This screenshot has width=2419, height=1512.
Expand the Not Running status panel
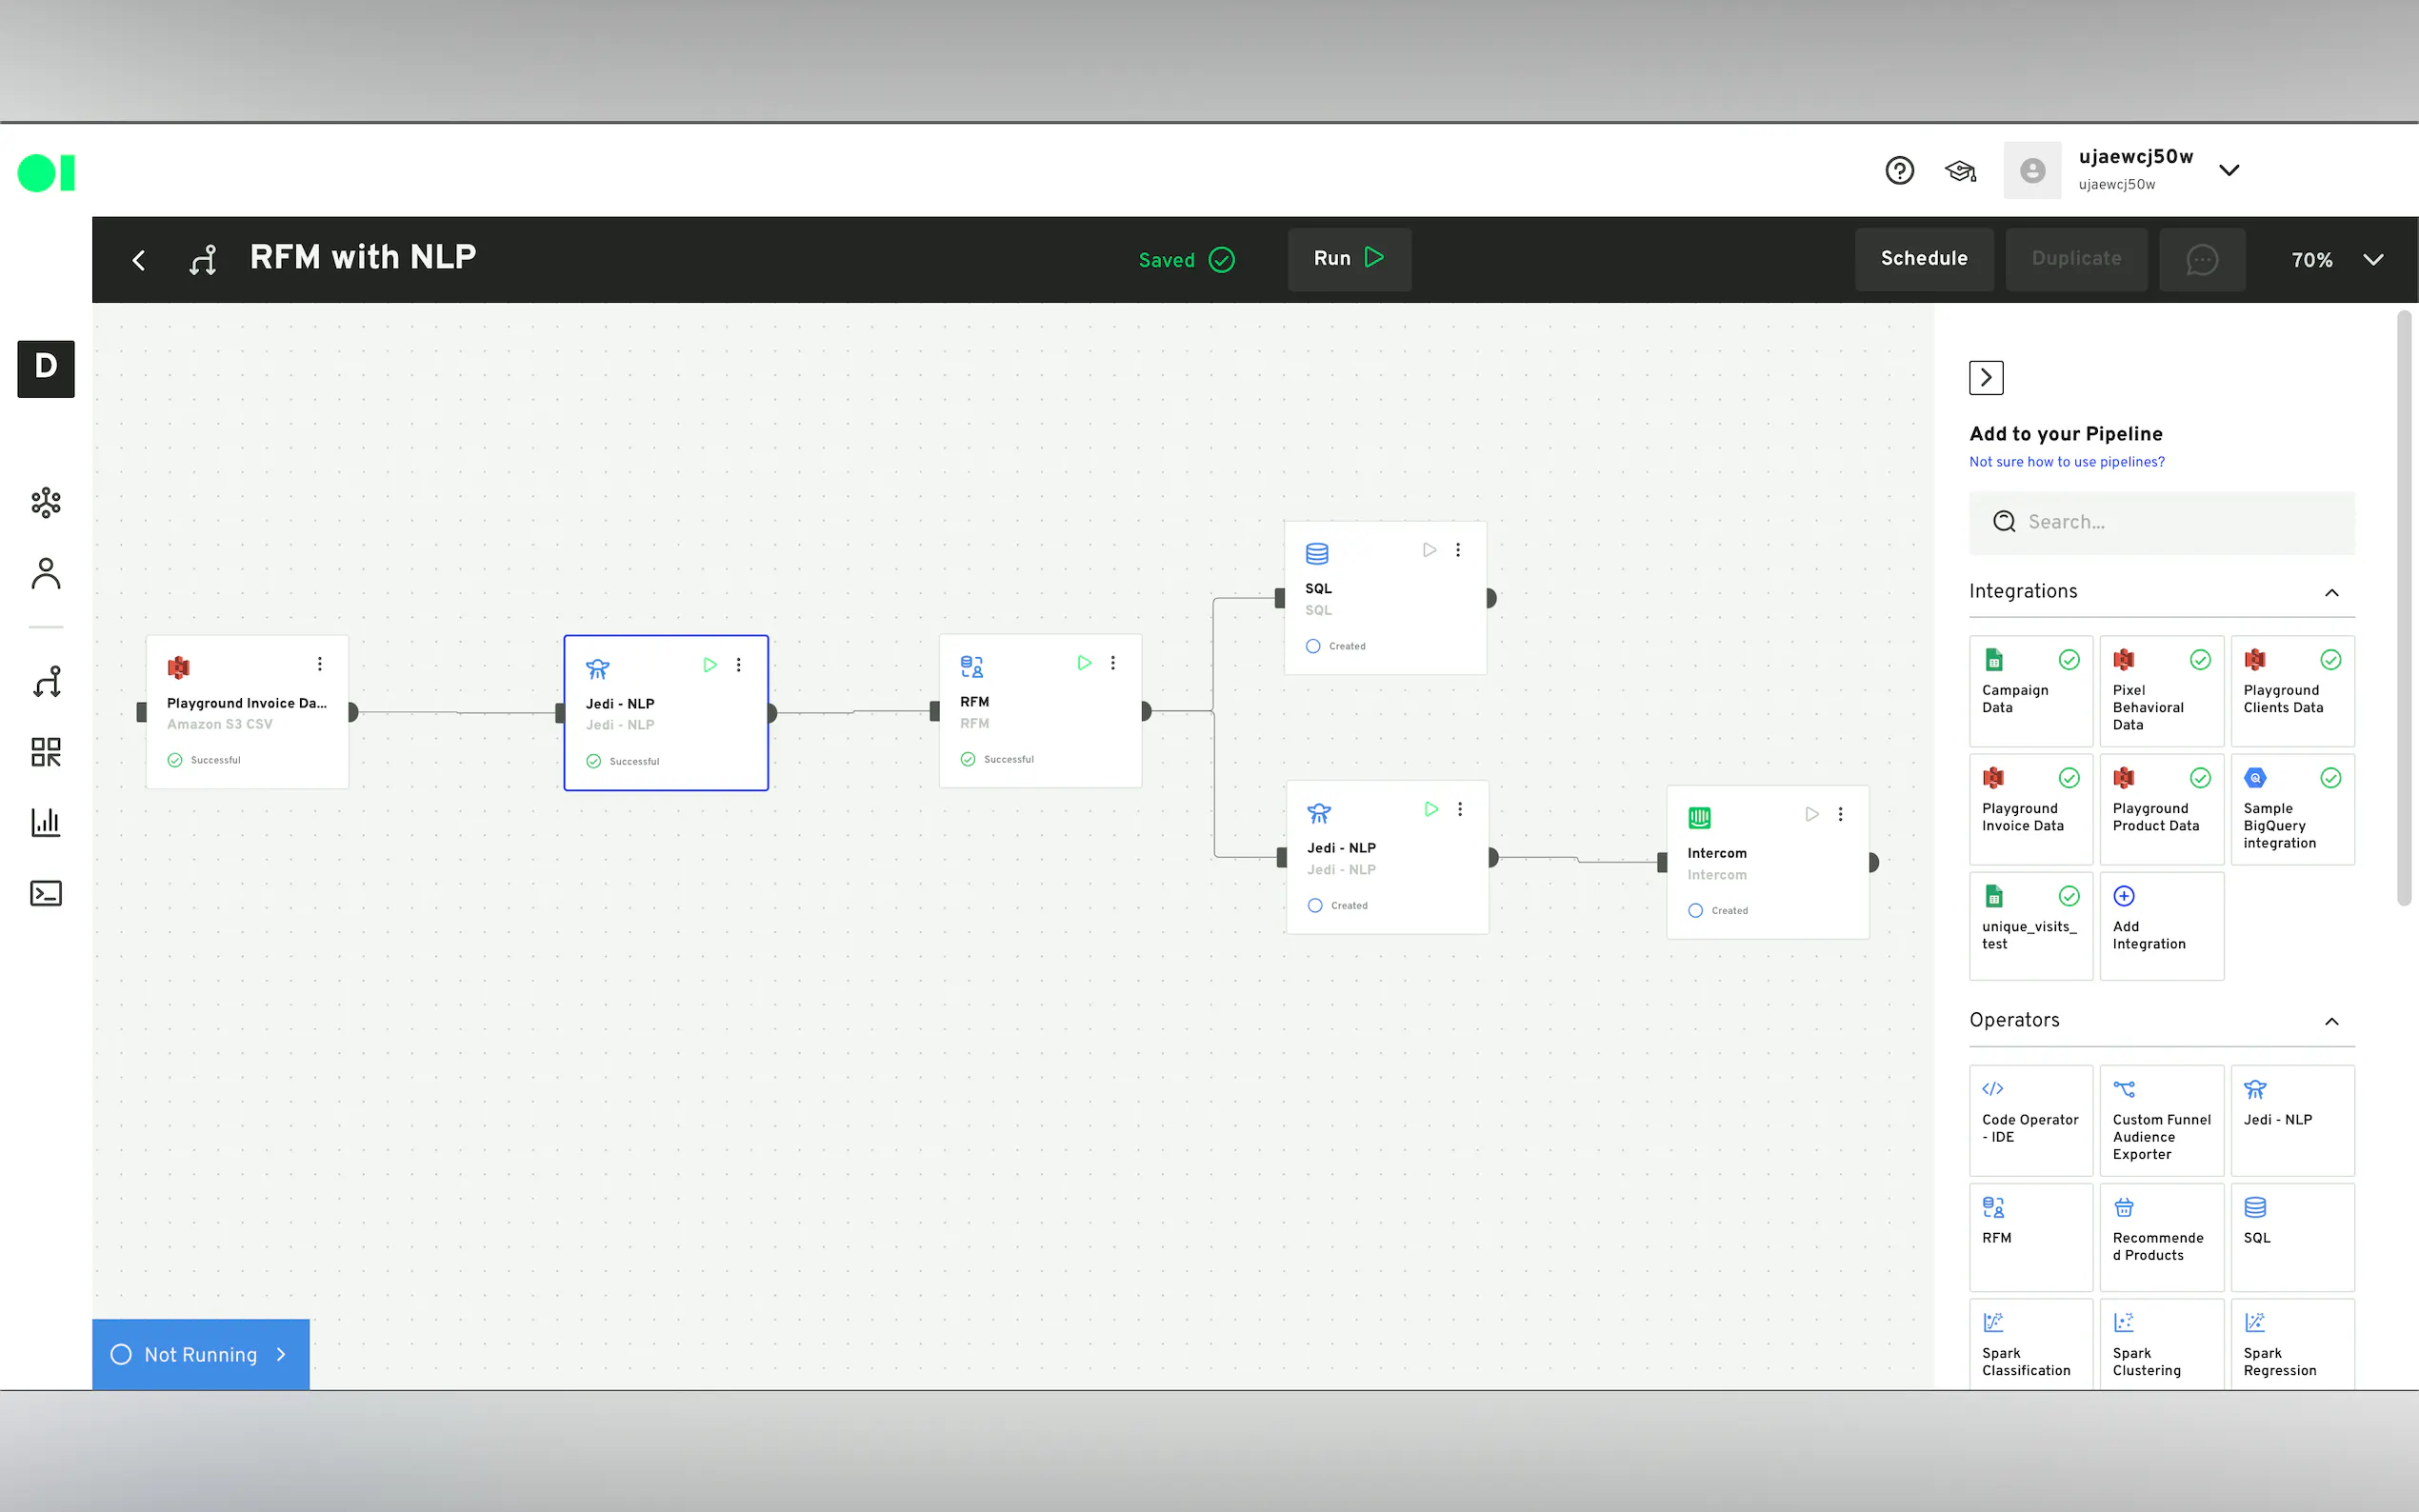click(201, 1354)
